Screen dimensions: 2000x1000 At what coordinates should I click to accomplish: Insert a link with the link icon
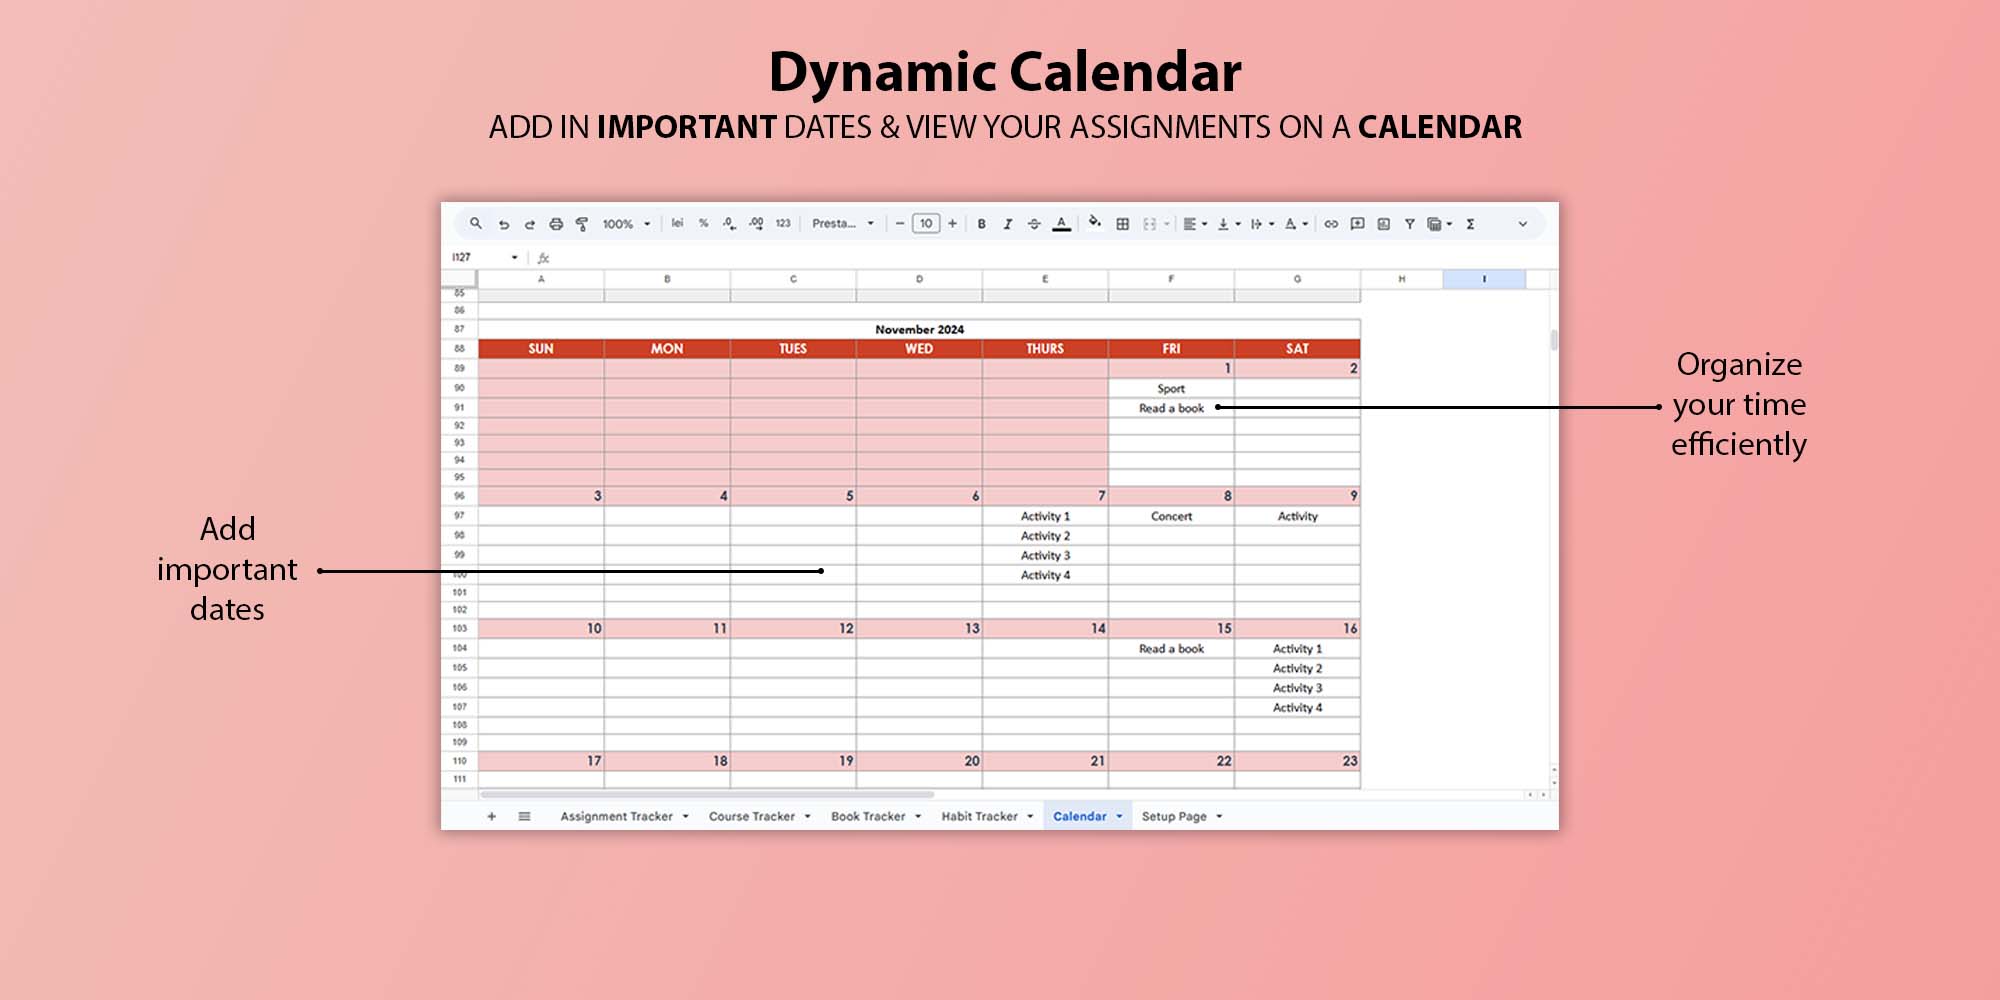(1331, 224)
